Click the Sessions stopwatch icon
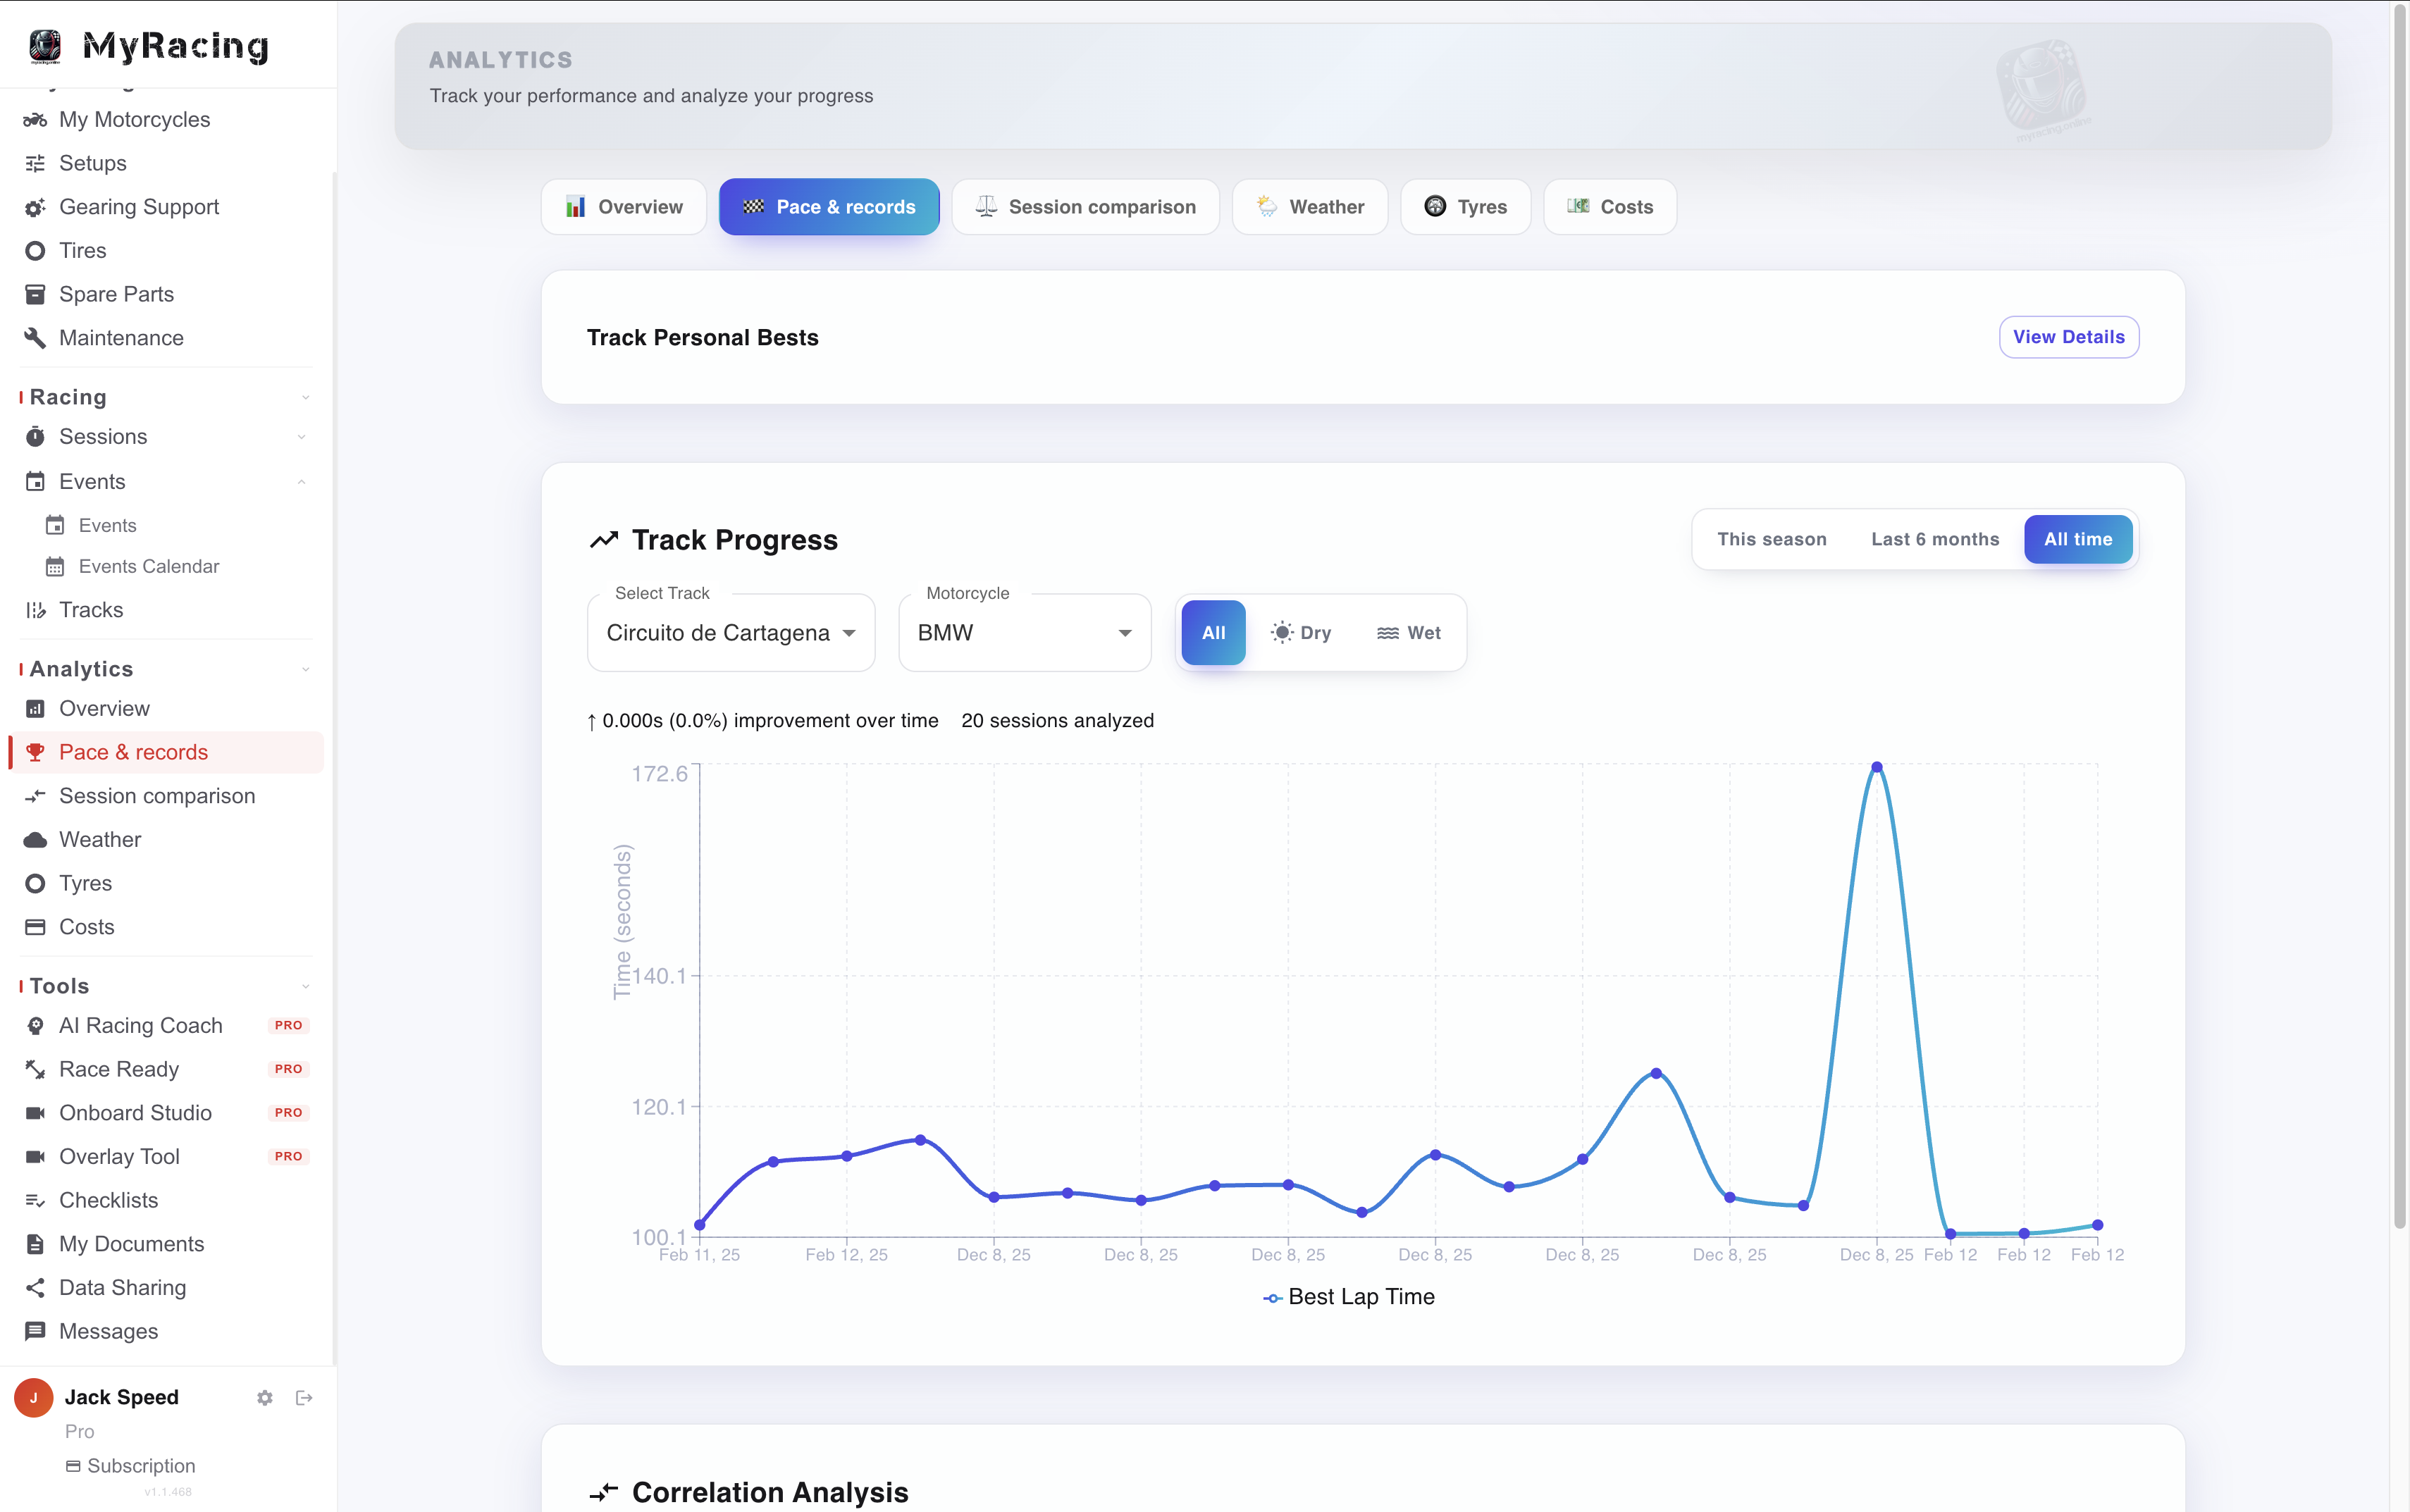This screenshot has height=1512, width=2410. pos(35,437)
